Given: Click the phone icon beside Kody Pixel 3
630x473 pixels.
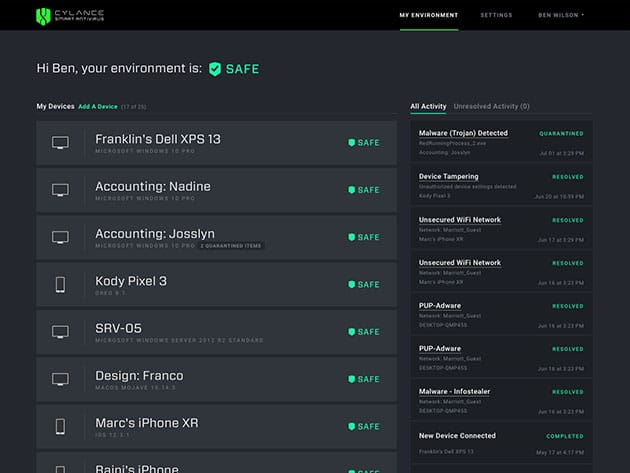Looking at the screenshot, I should 60,284.
